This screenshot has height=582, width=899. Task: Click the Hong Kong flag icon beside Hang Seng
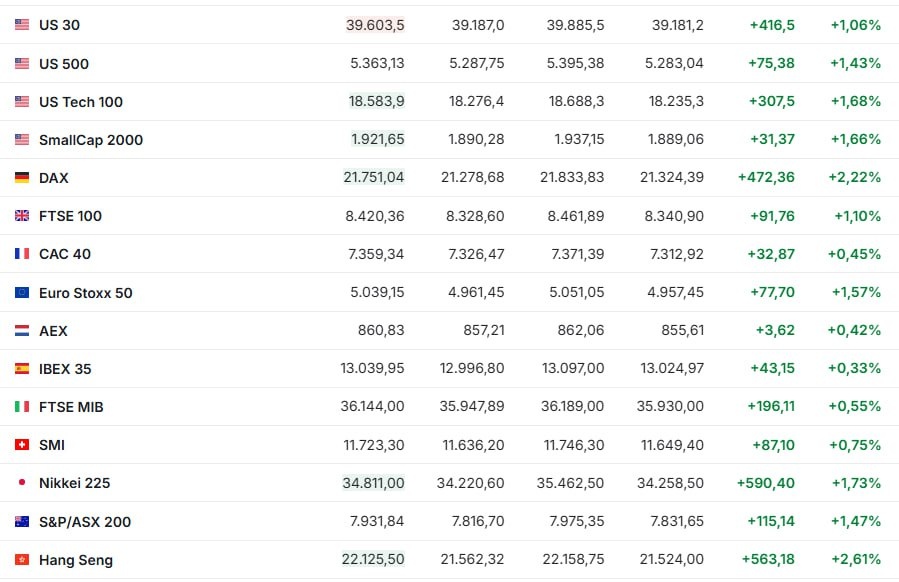click(22, 560)
